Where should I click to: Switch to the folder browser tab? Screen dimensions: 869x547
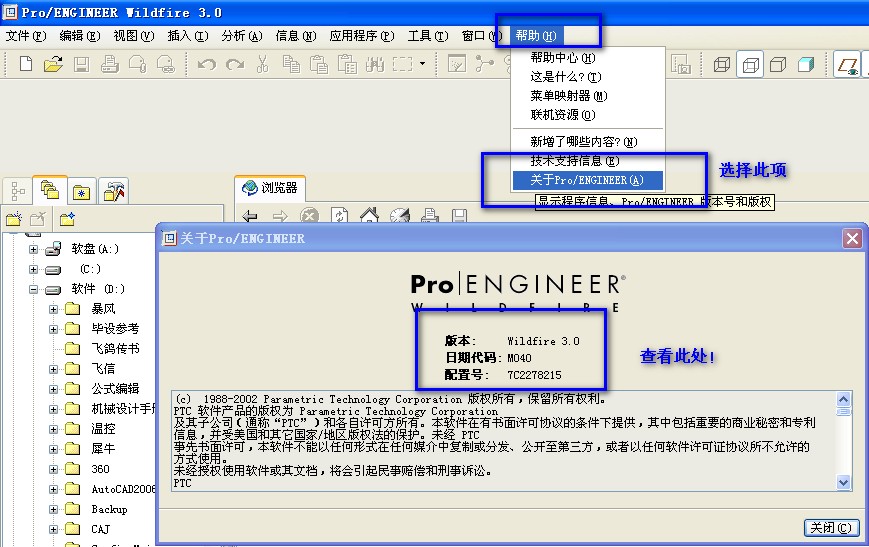click(50, 191)
